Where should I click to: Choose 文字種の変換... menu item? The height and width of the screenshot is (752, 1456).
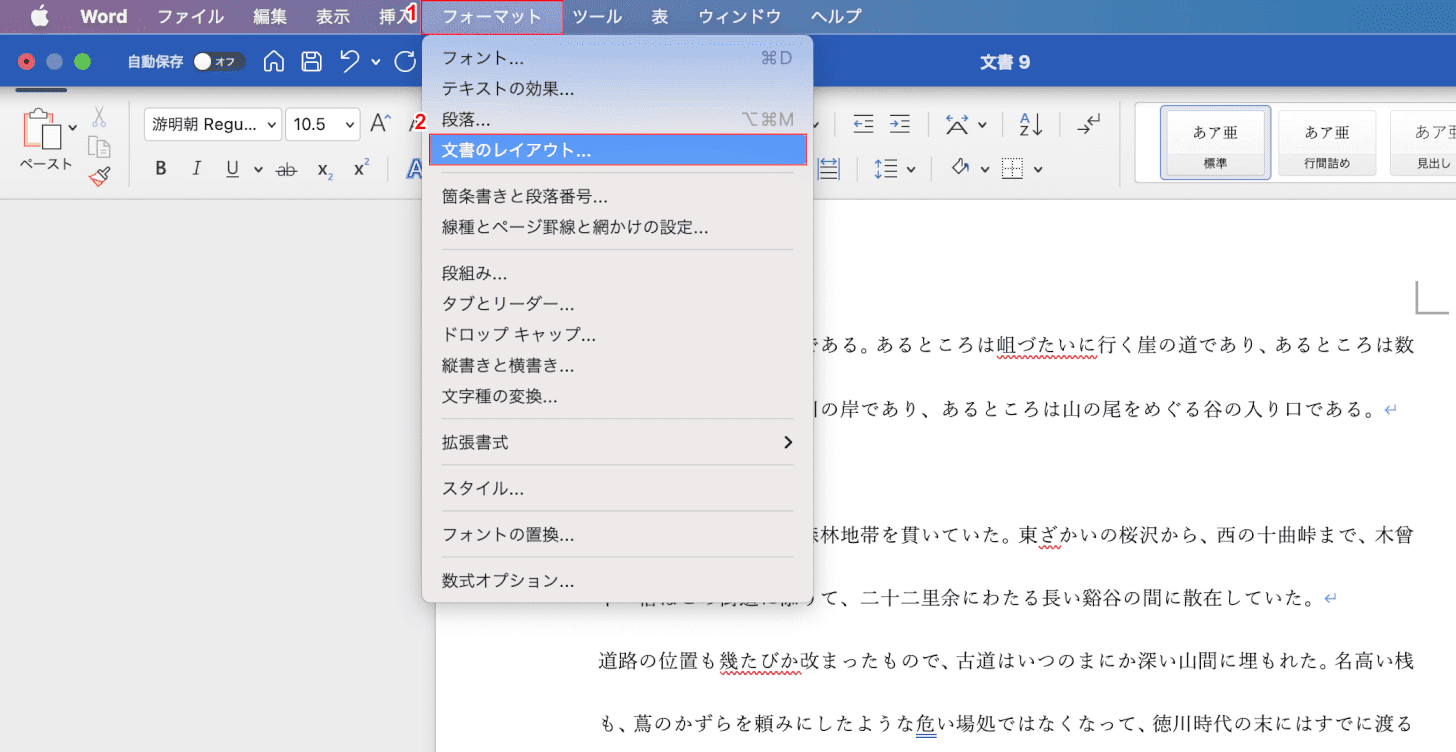pos(618,396)
